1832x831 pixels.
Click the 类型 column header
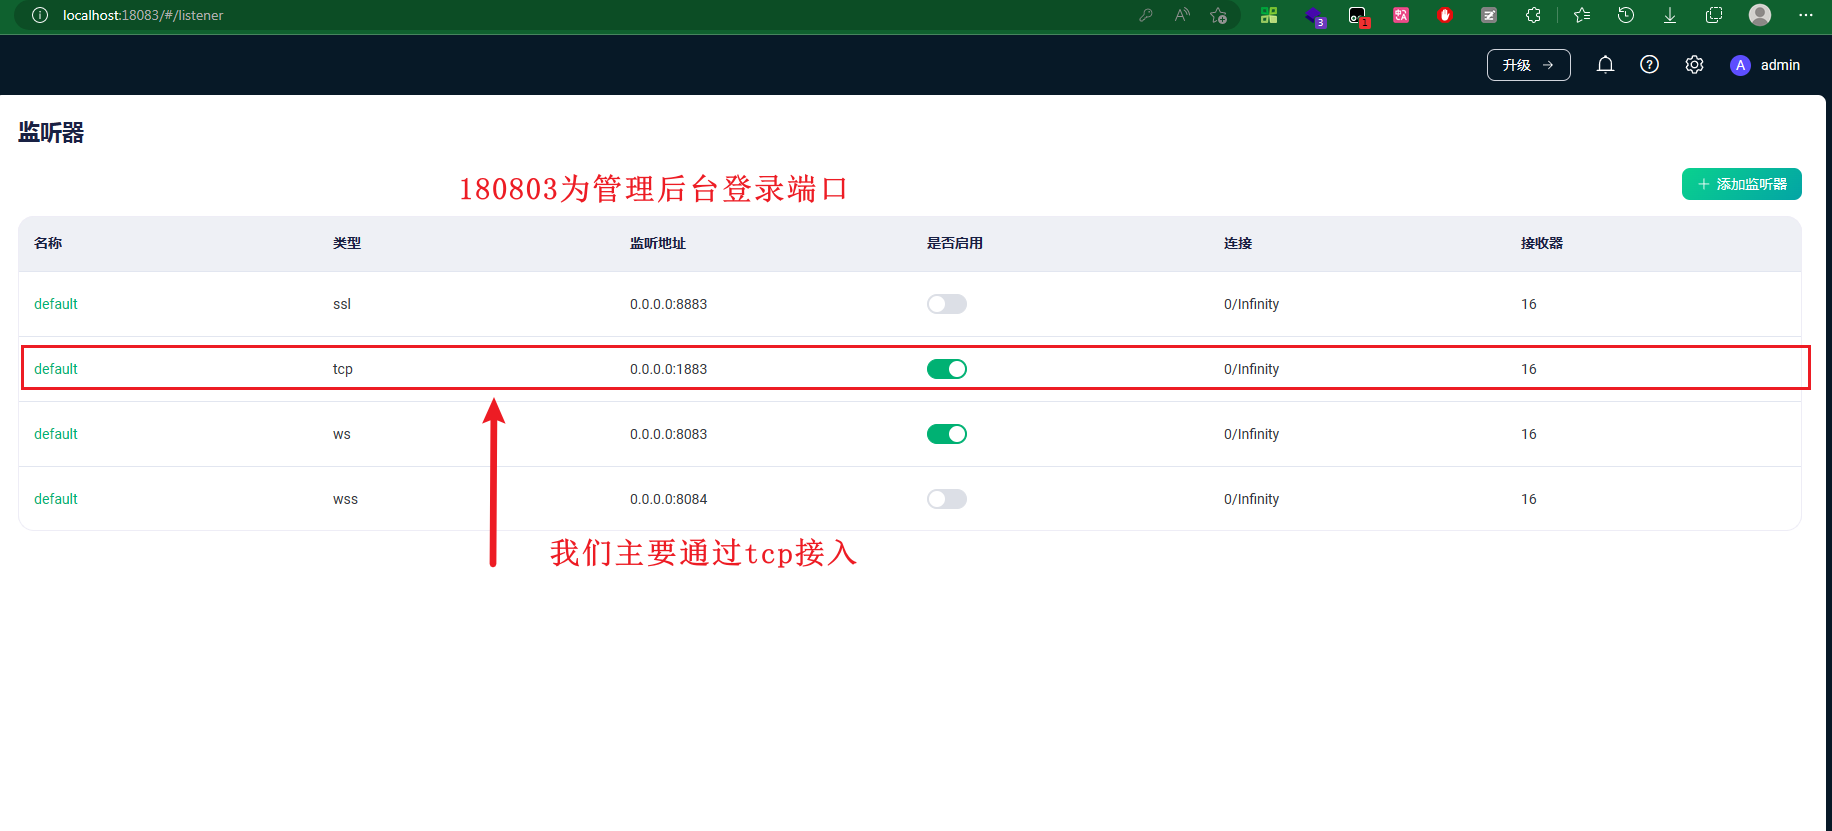pos(347,243)
